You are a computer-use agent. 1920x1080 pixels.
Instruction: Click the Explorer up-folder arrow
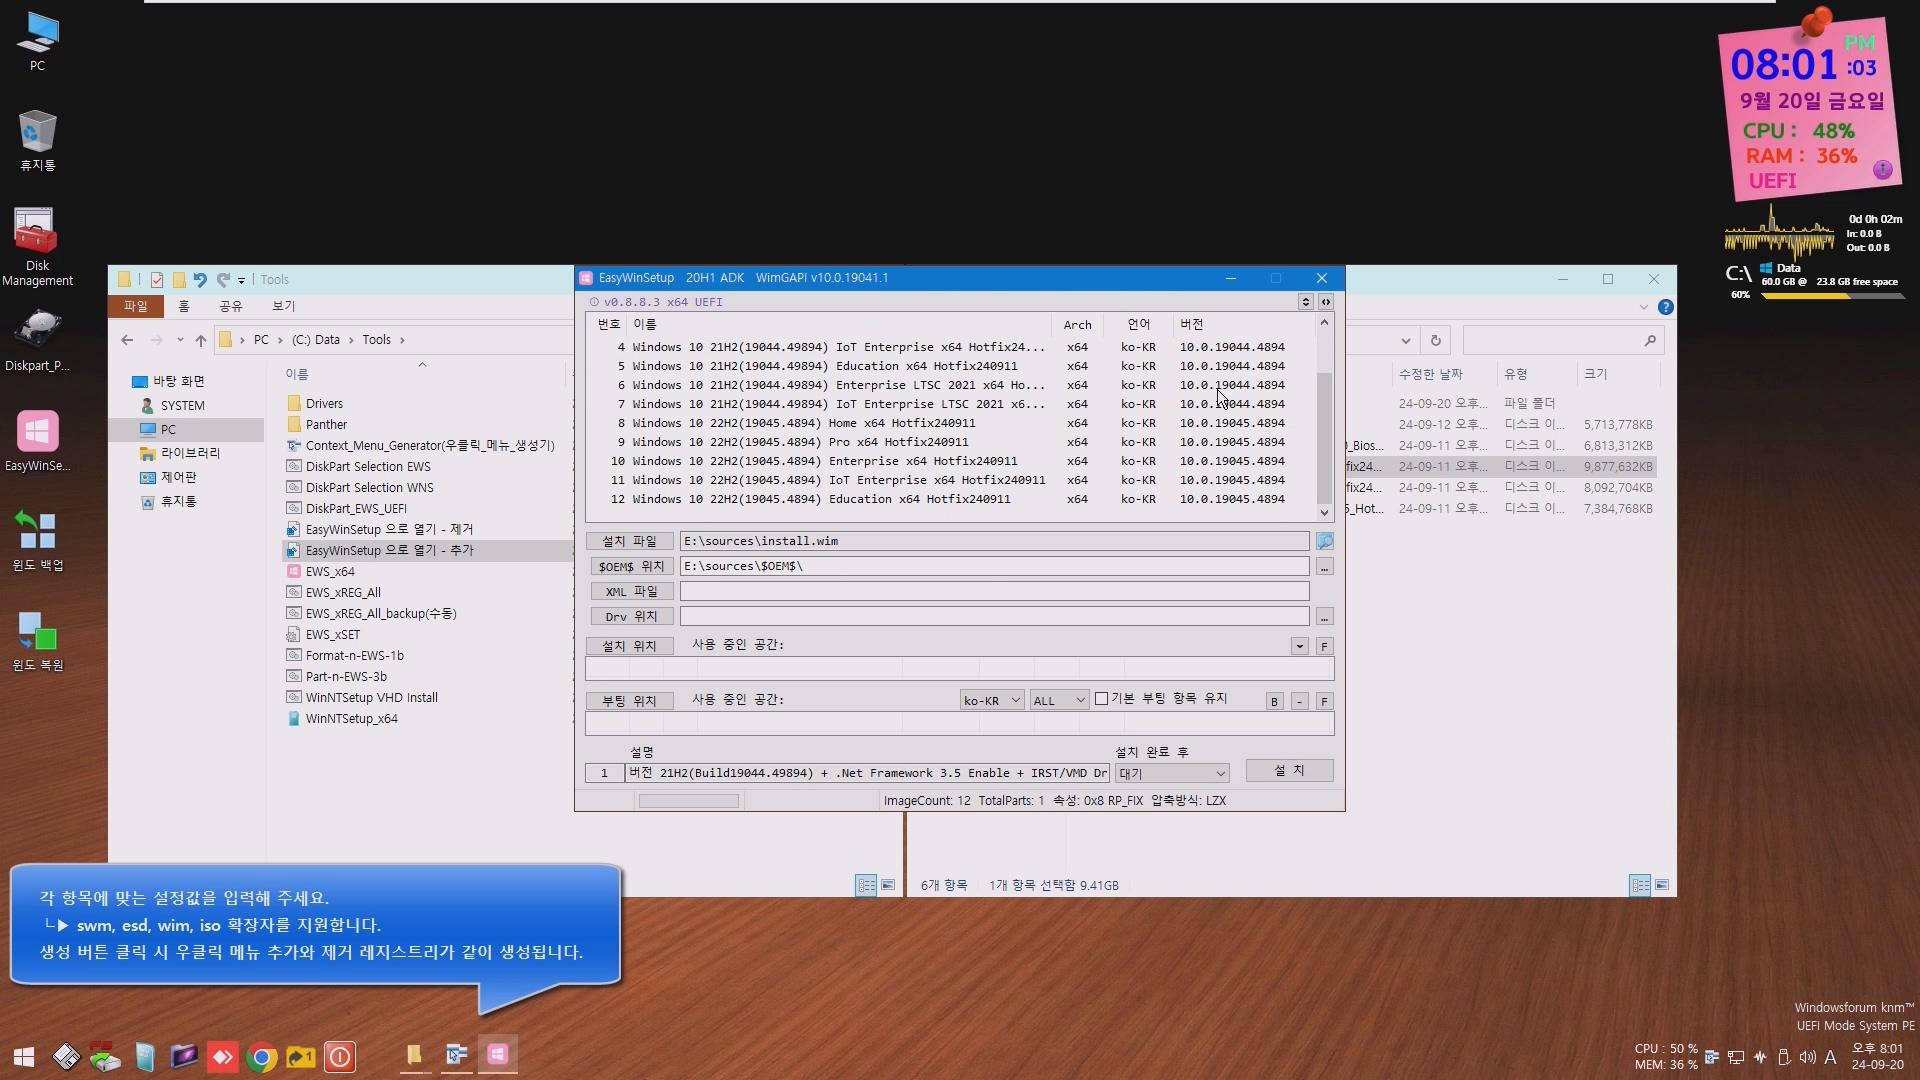(x=201, y=340)
